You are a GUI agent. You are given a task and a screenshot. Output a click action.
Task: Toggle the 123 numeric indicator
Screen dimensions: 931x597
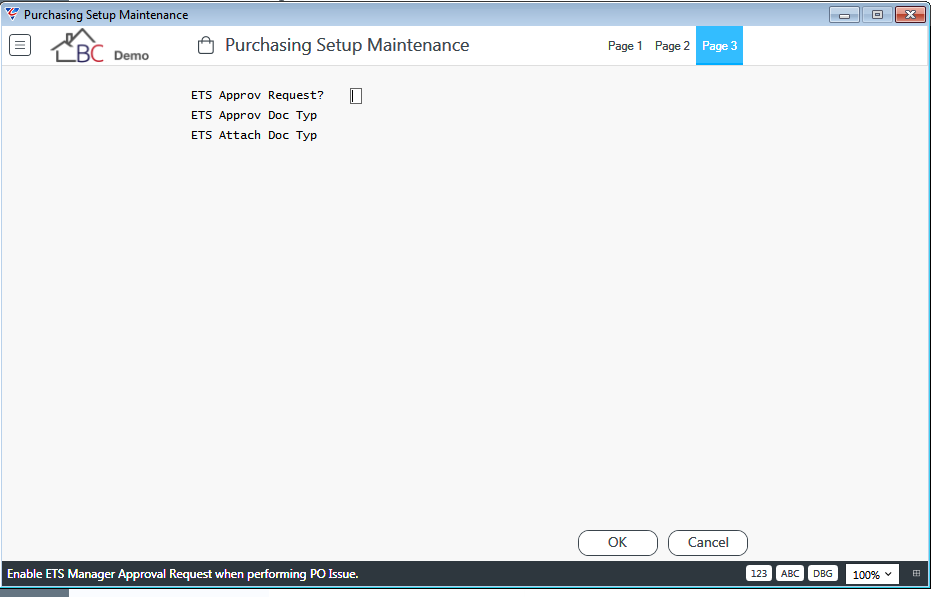759,574
